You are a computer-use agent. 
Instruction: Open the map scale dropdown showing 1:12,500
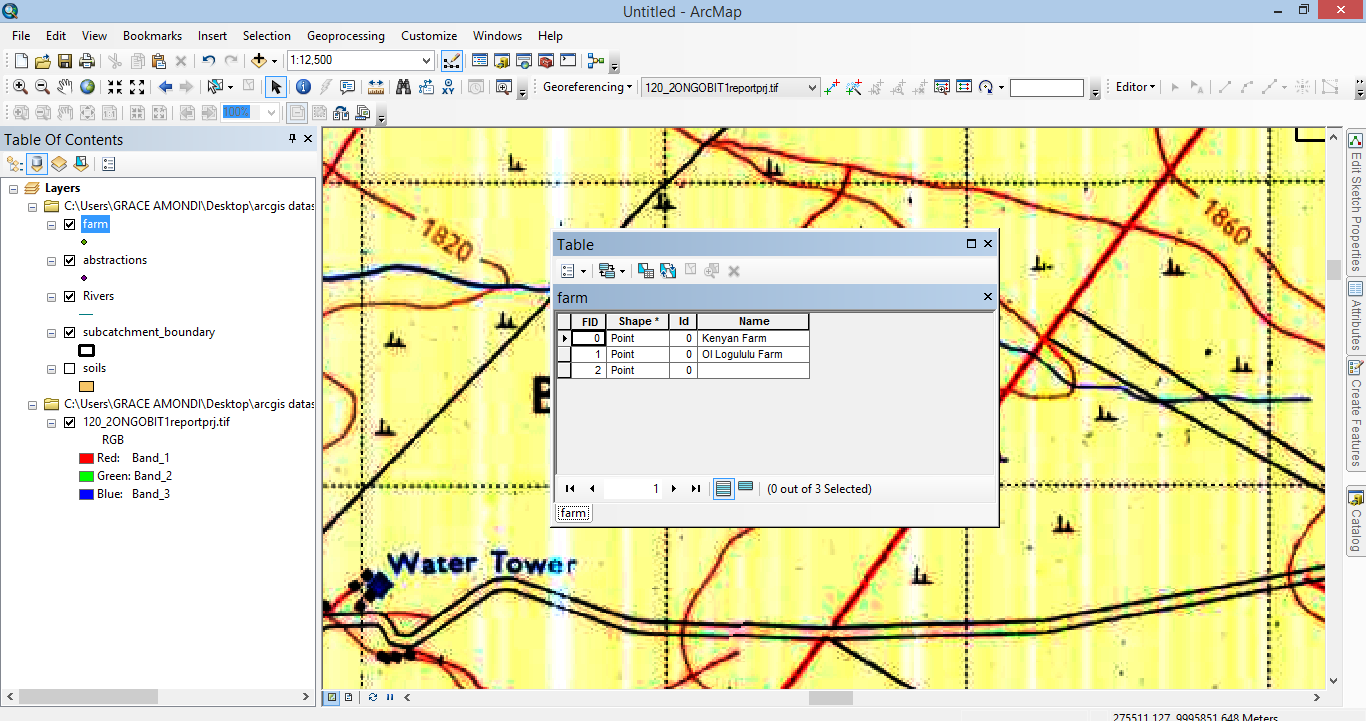(427, 60)
